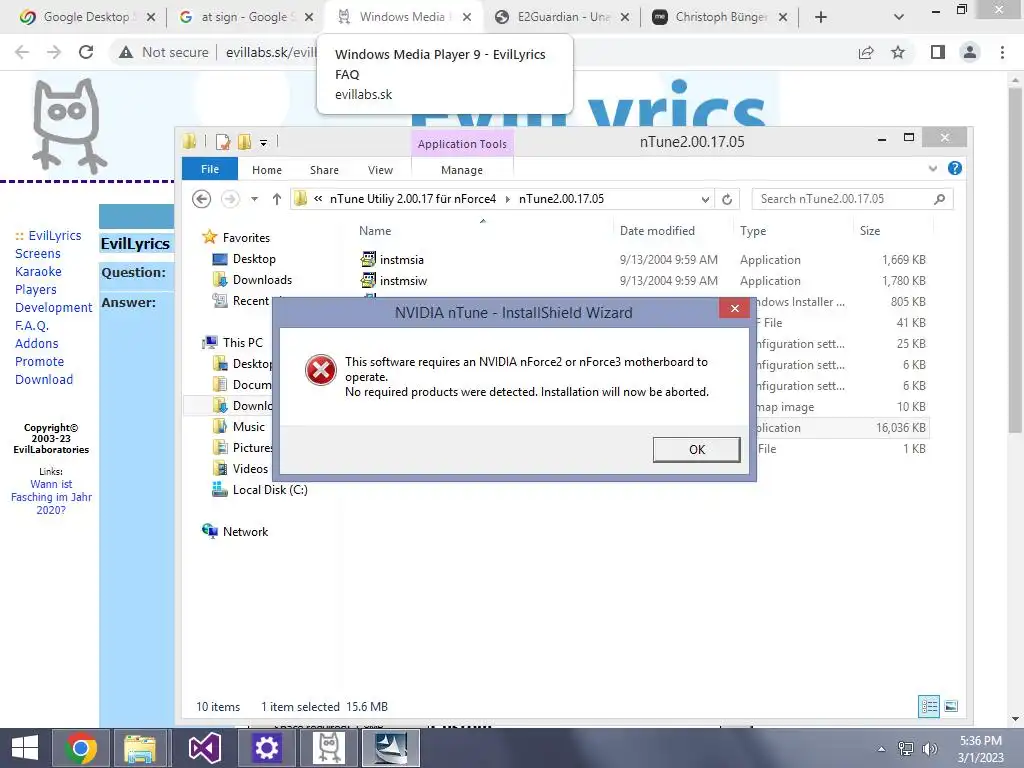Click the Explorer back arrow button
Viewport: 1024px width, 768px height.
pos(202,199)
